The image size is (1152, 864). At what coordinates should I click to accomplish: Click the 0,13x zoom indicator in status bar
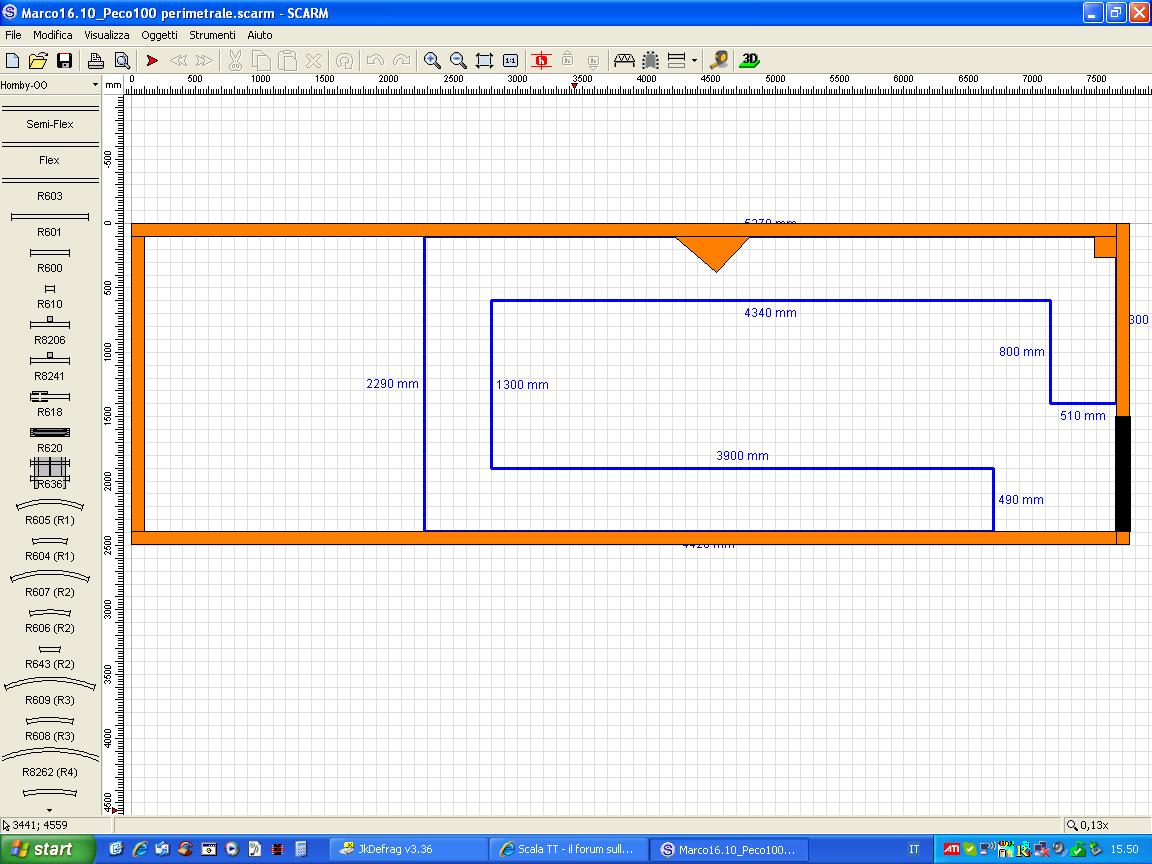[1087, 825]
